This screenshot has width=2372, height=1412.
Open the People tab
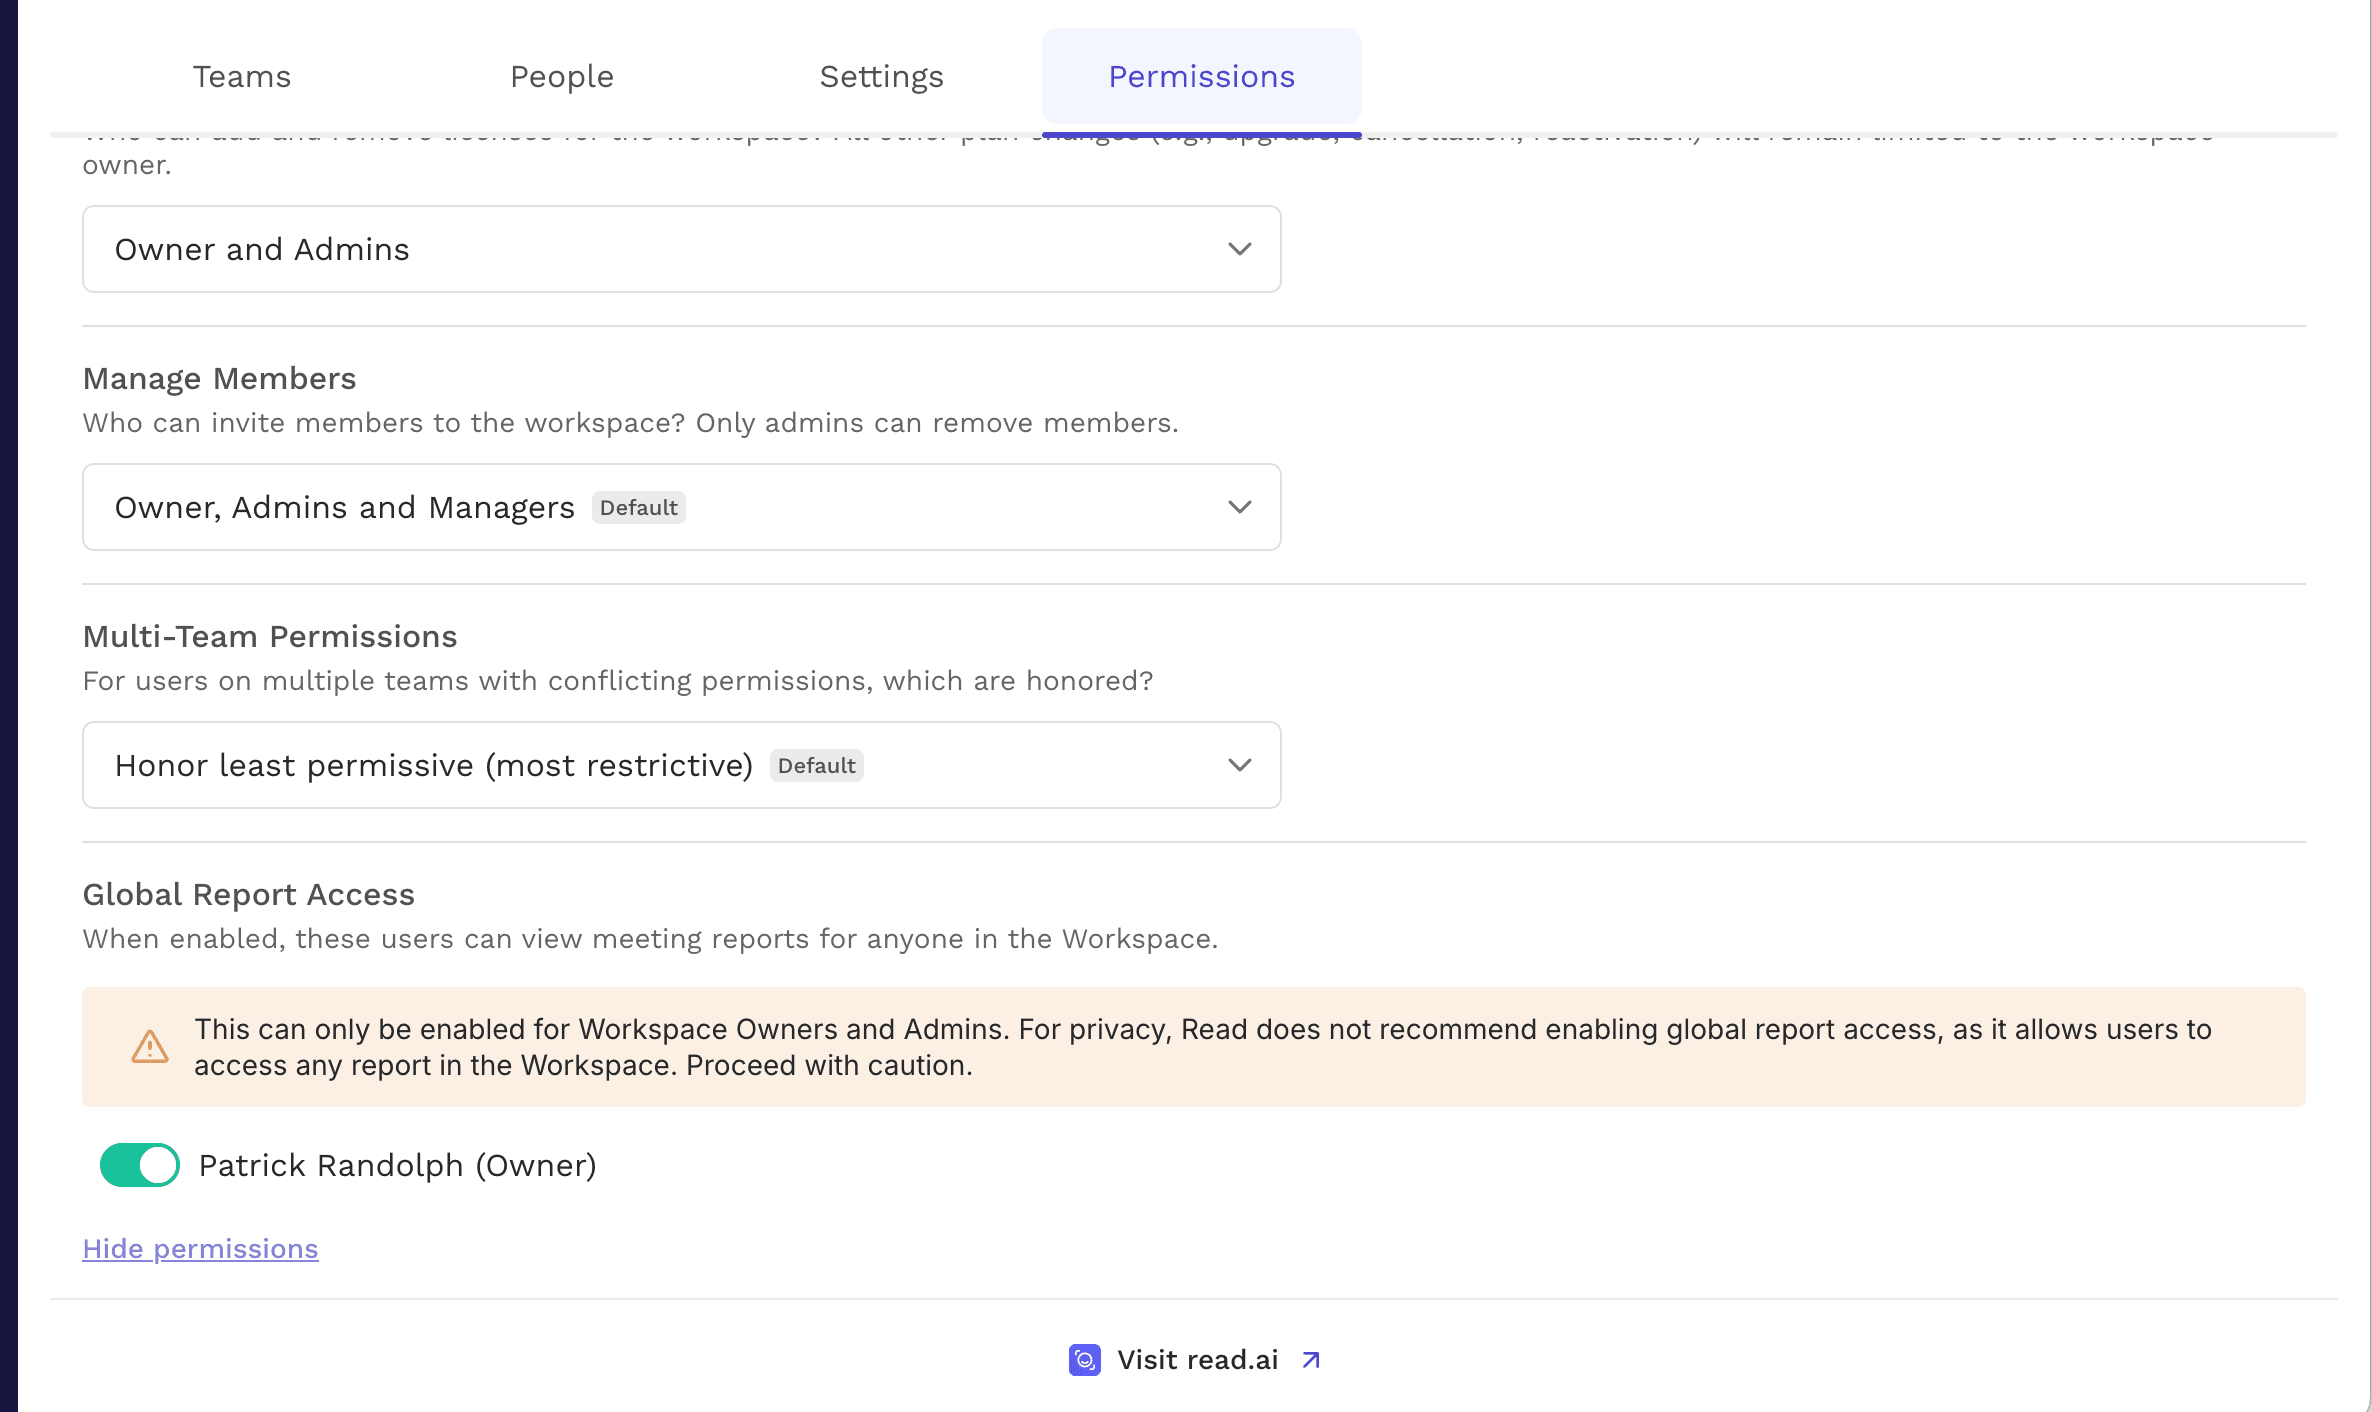561,76
